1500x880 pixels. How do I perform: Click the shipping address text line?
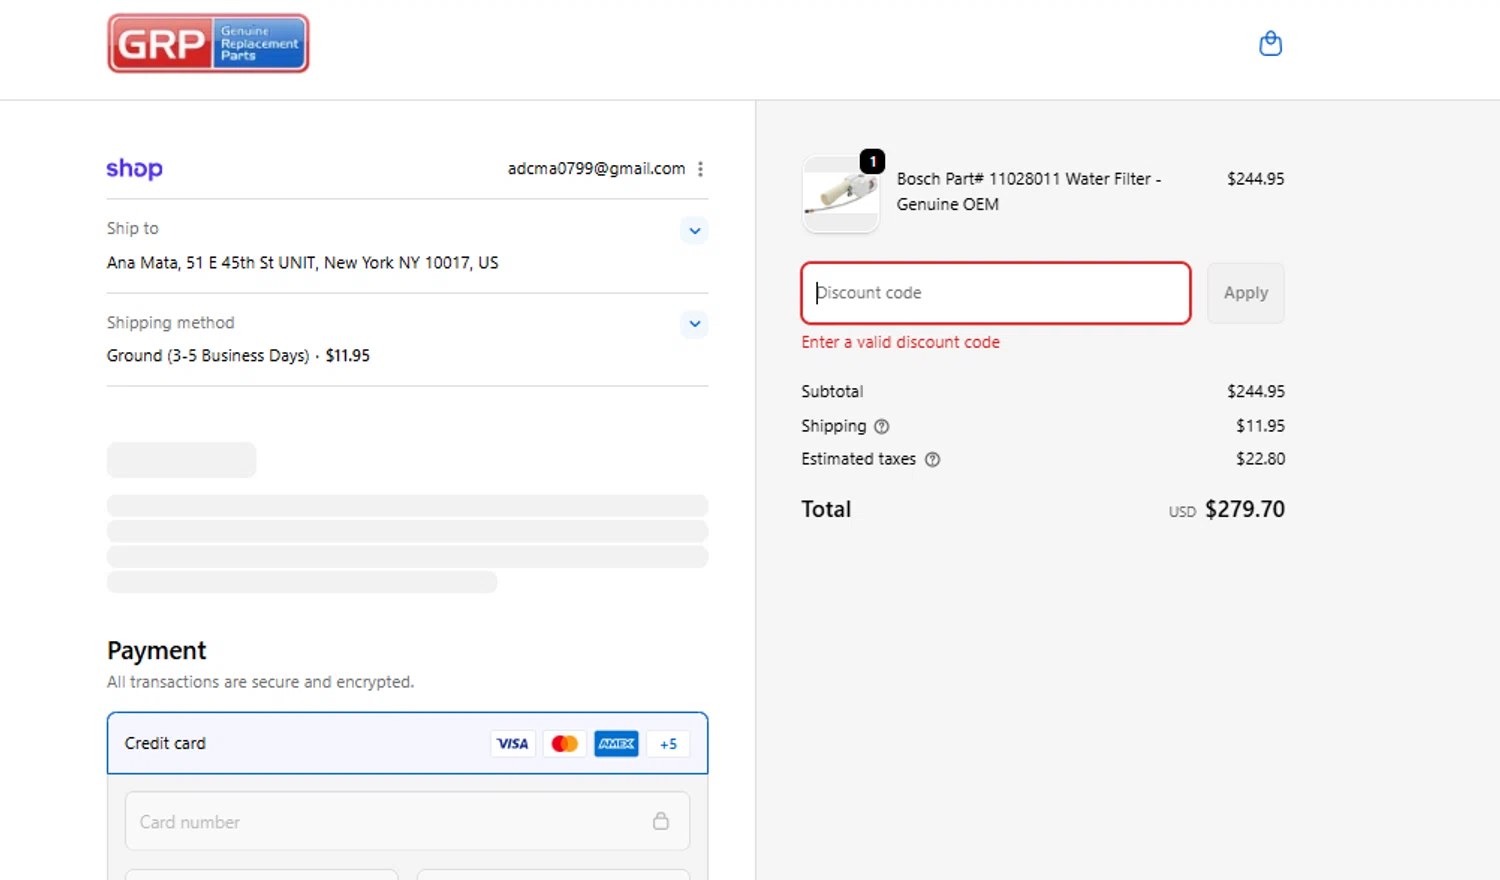[302, 263]
